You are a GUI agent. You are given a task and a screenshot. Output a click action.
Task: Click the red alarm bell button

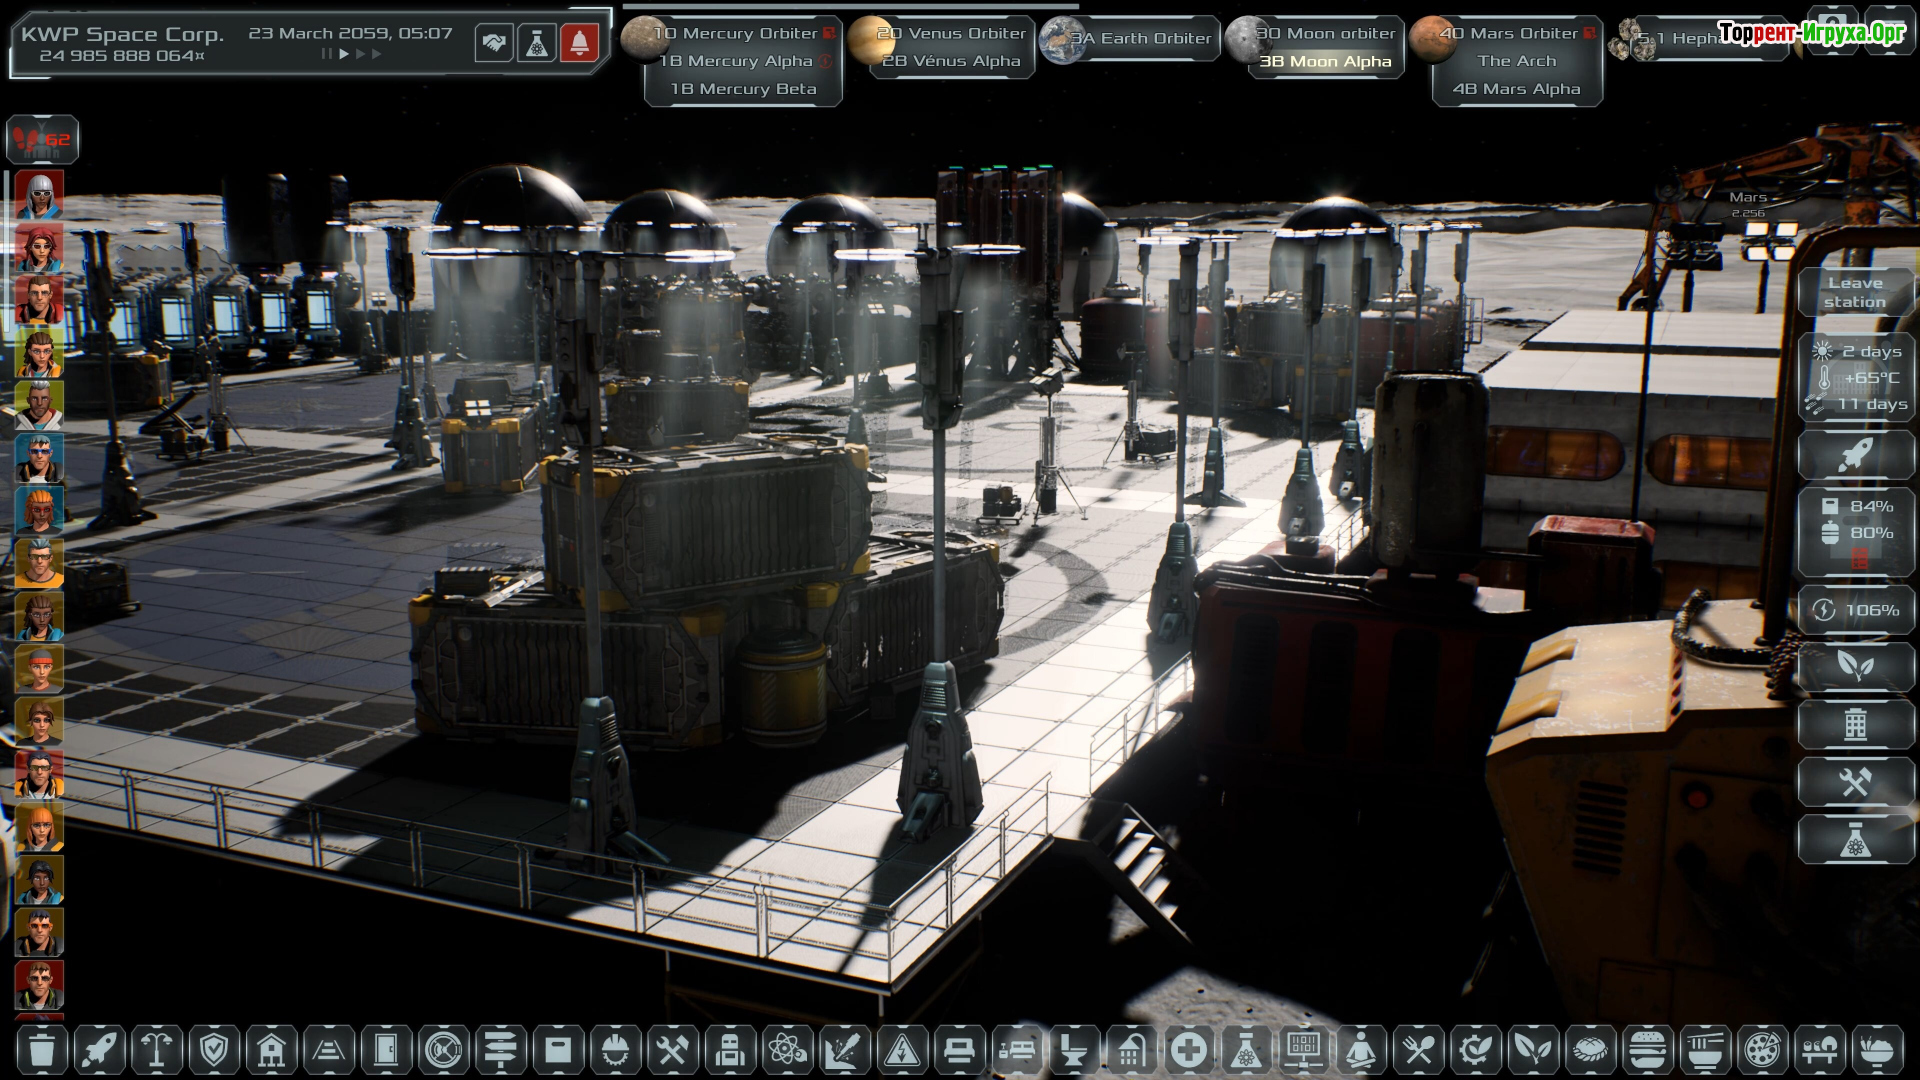pos(580,43)
